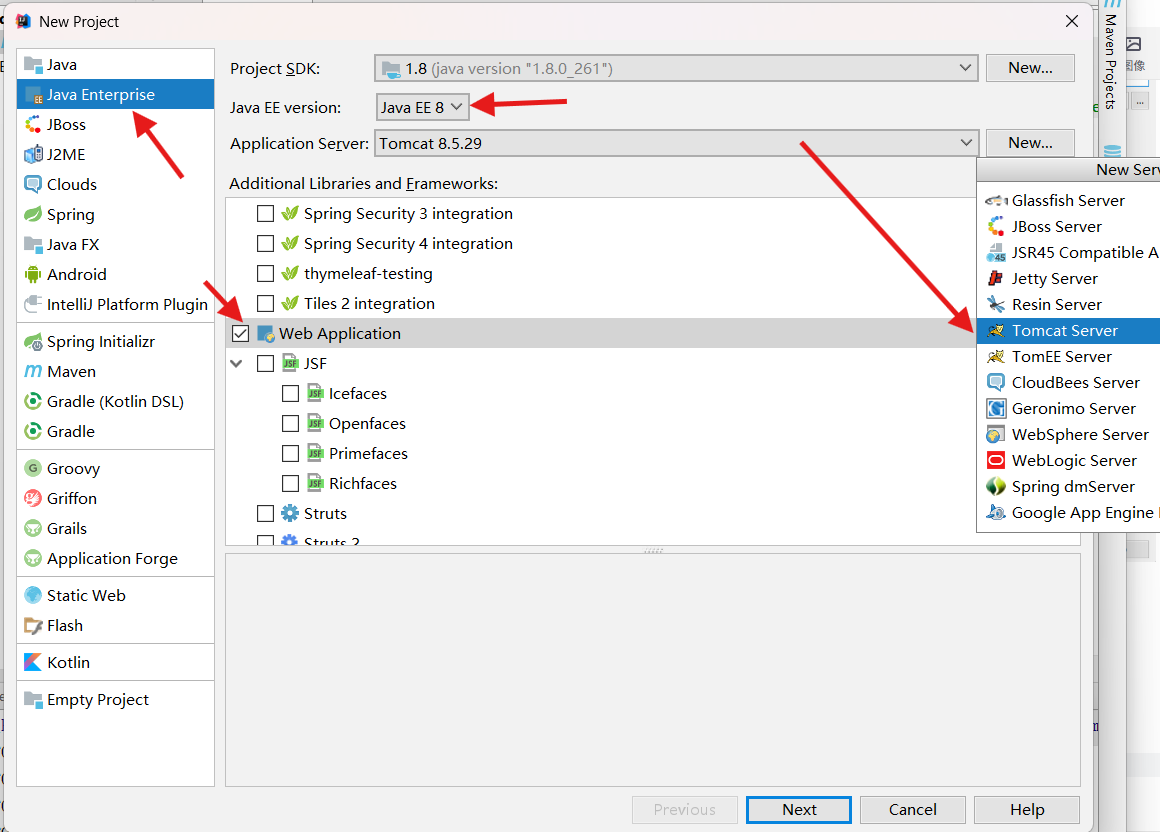
Task: Select the Maven m icon
Action: pos(33,371)
